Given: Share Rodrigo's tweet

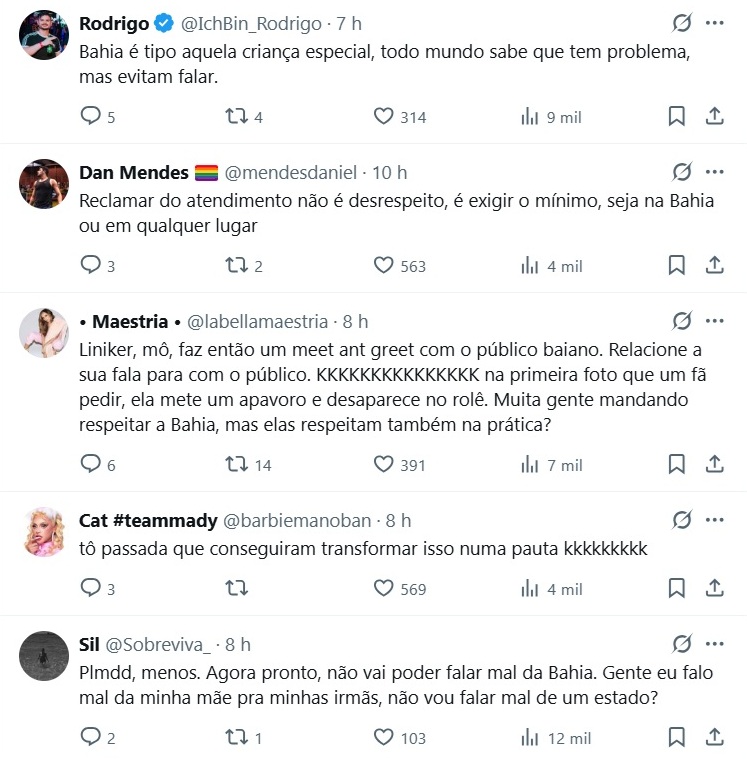Looking at the screenshot, I should pyautogui.click(x=715, y=117).
